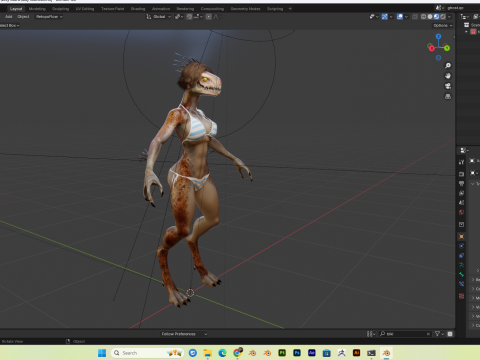Open Illustrator from taskbar
This screenshot has width=480, height=360.
356,353
